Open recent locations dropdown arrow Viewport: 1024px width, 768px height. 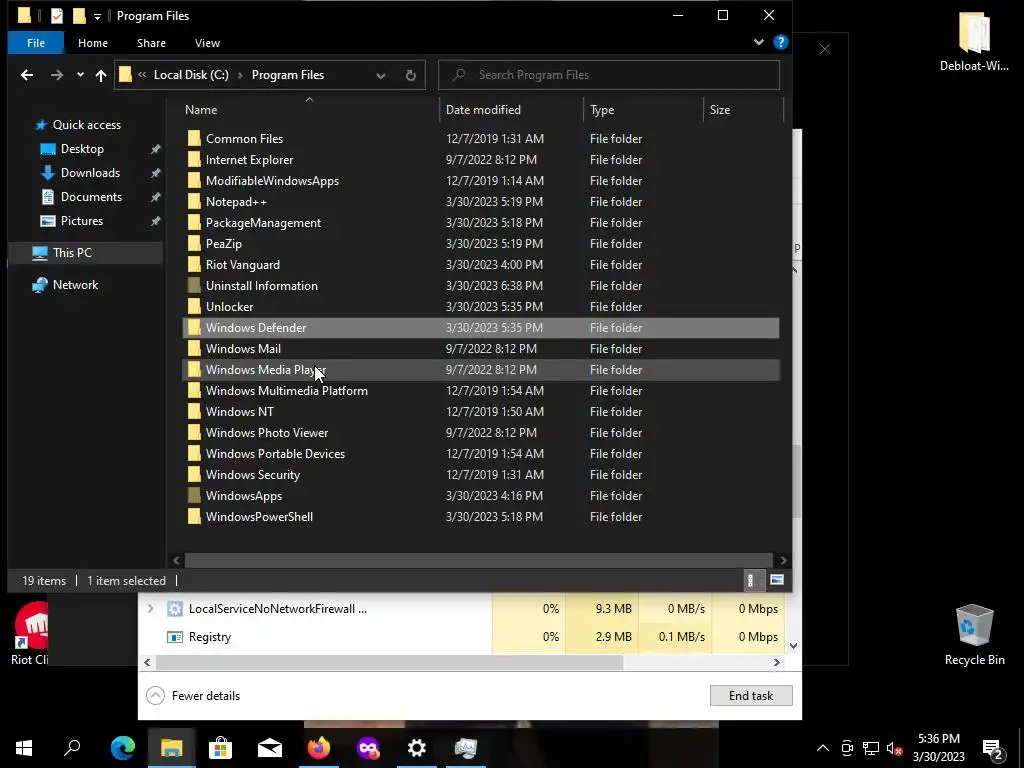(x=80, y=75)
